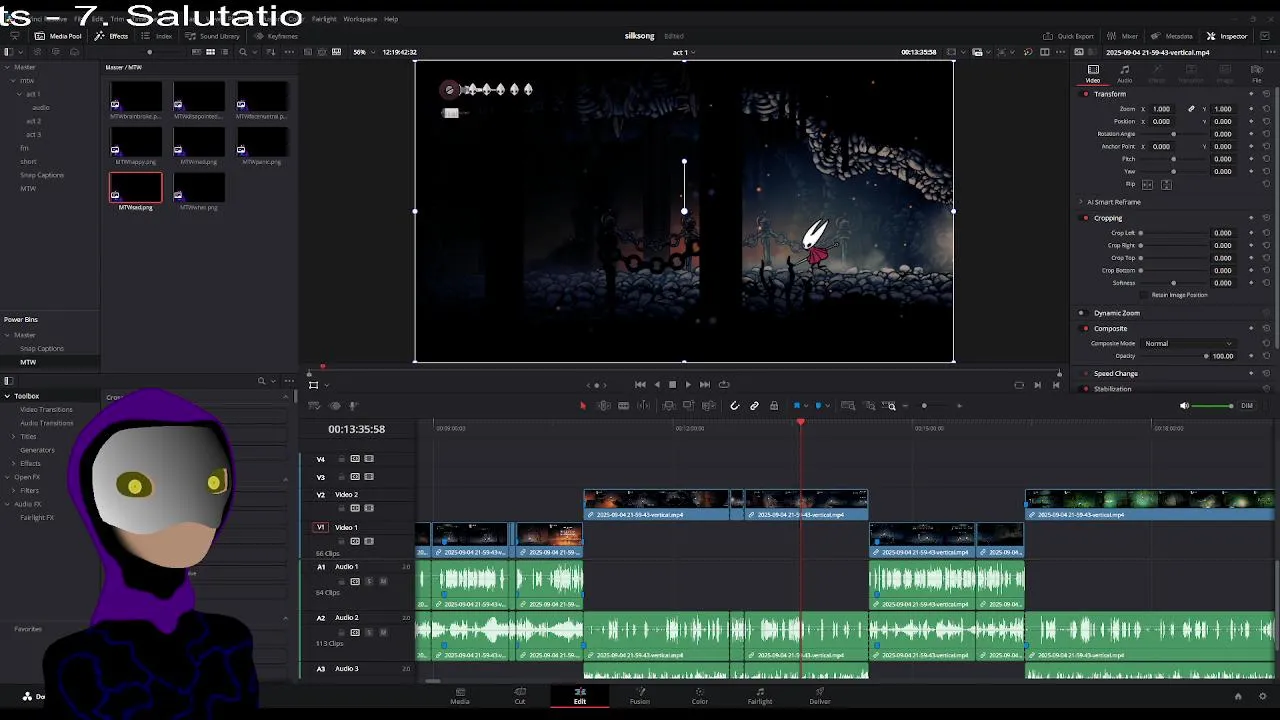Expand the AI Smart Reframe section
The width and height of the screenshot is (1280, 720).
click(1081, 202)
